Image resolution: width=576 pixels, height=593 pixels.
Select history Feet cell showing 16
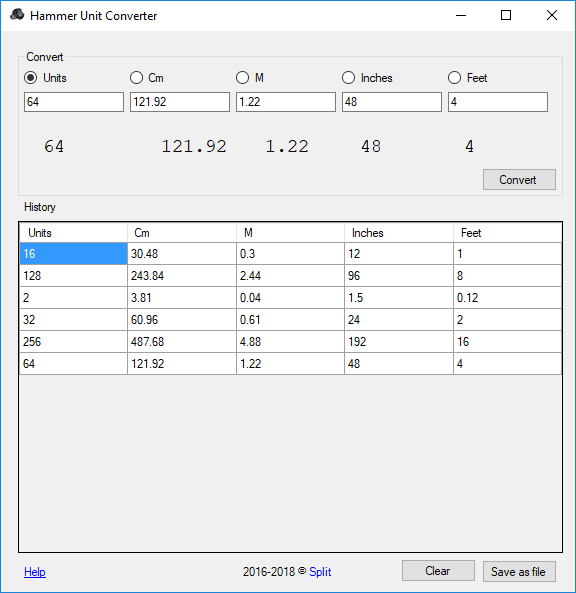(x=508, y=342)
